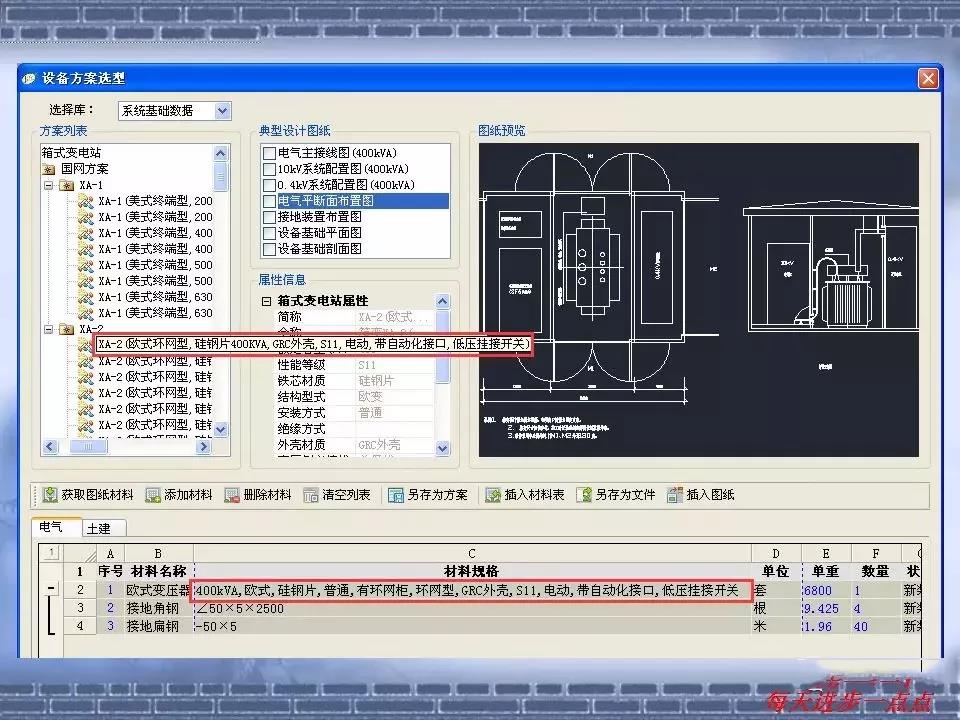
Task: Click the 接地角钢 cell
Action: pyautogui.click(x=159, y=609)
